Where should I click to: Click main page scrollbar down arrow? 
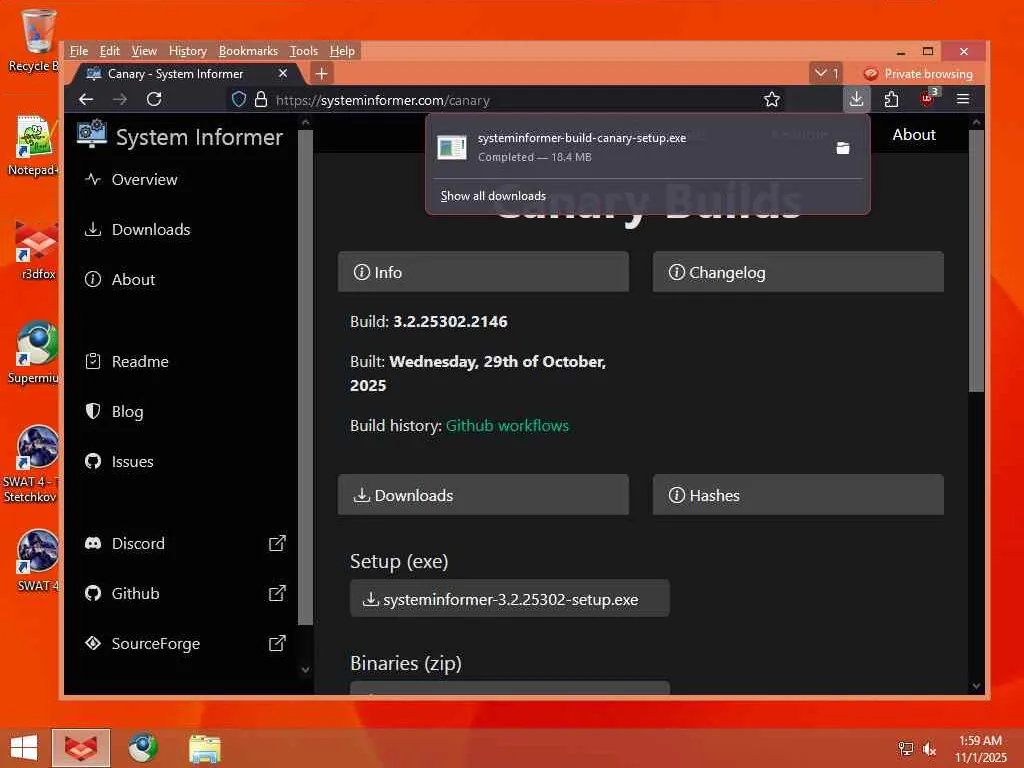pyautogui.click(x=976, y=686)
